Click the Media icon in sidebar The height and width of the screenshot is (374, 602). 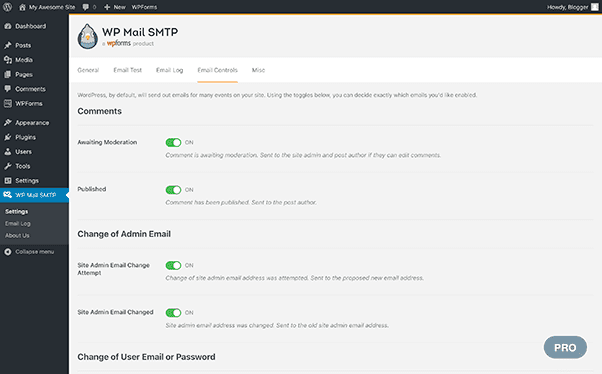tap(8, 60)
